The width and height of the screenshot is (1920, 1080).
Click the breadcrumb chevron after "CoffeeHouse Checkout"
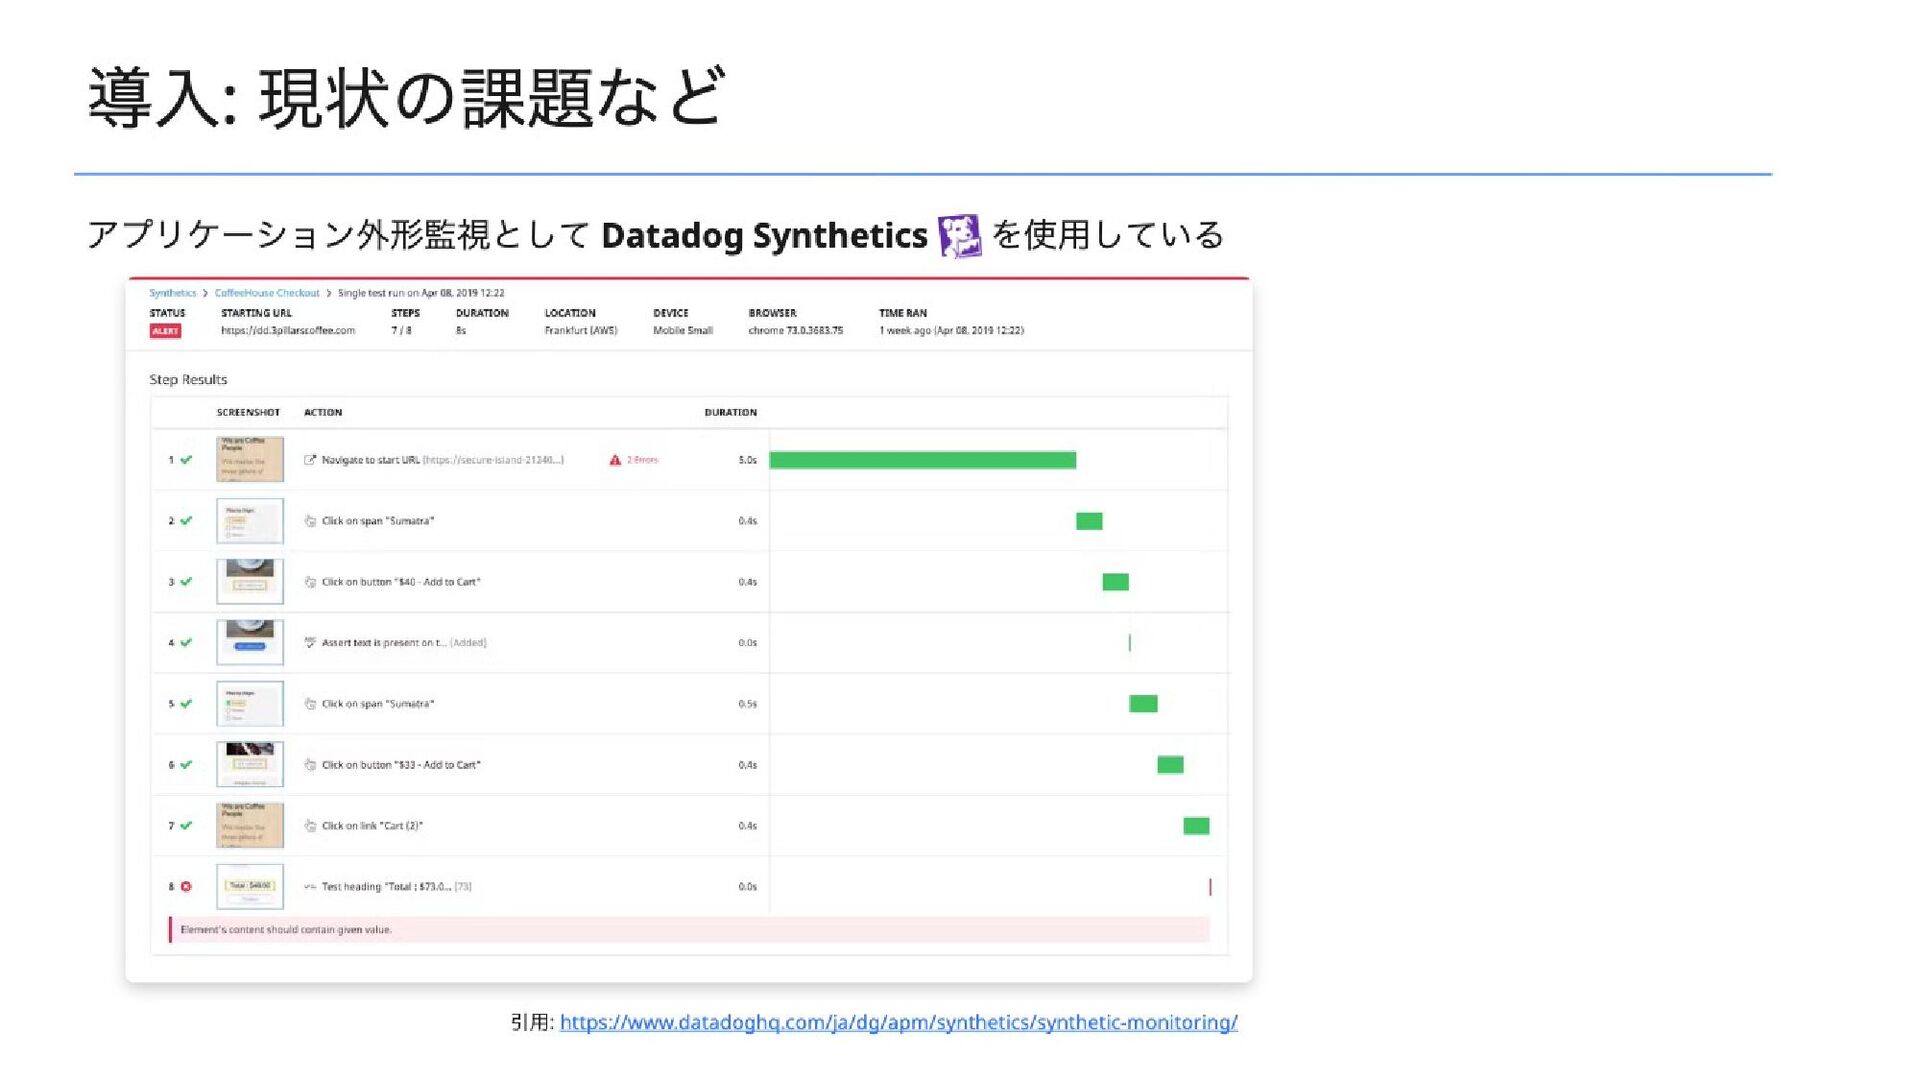[x=328, y=293]
